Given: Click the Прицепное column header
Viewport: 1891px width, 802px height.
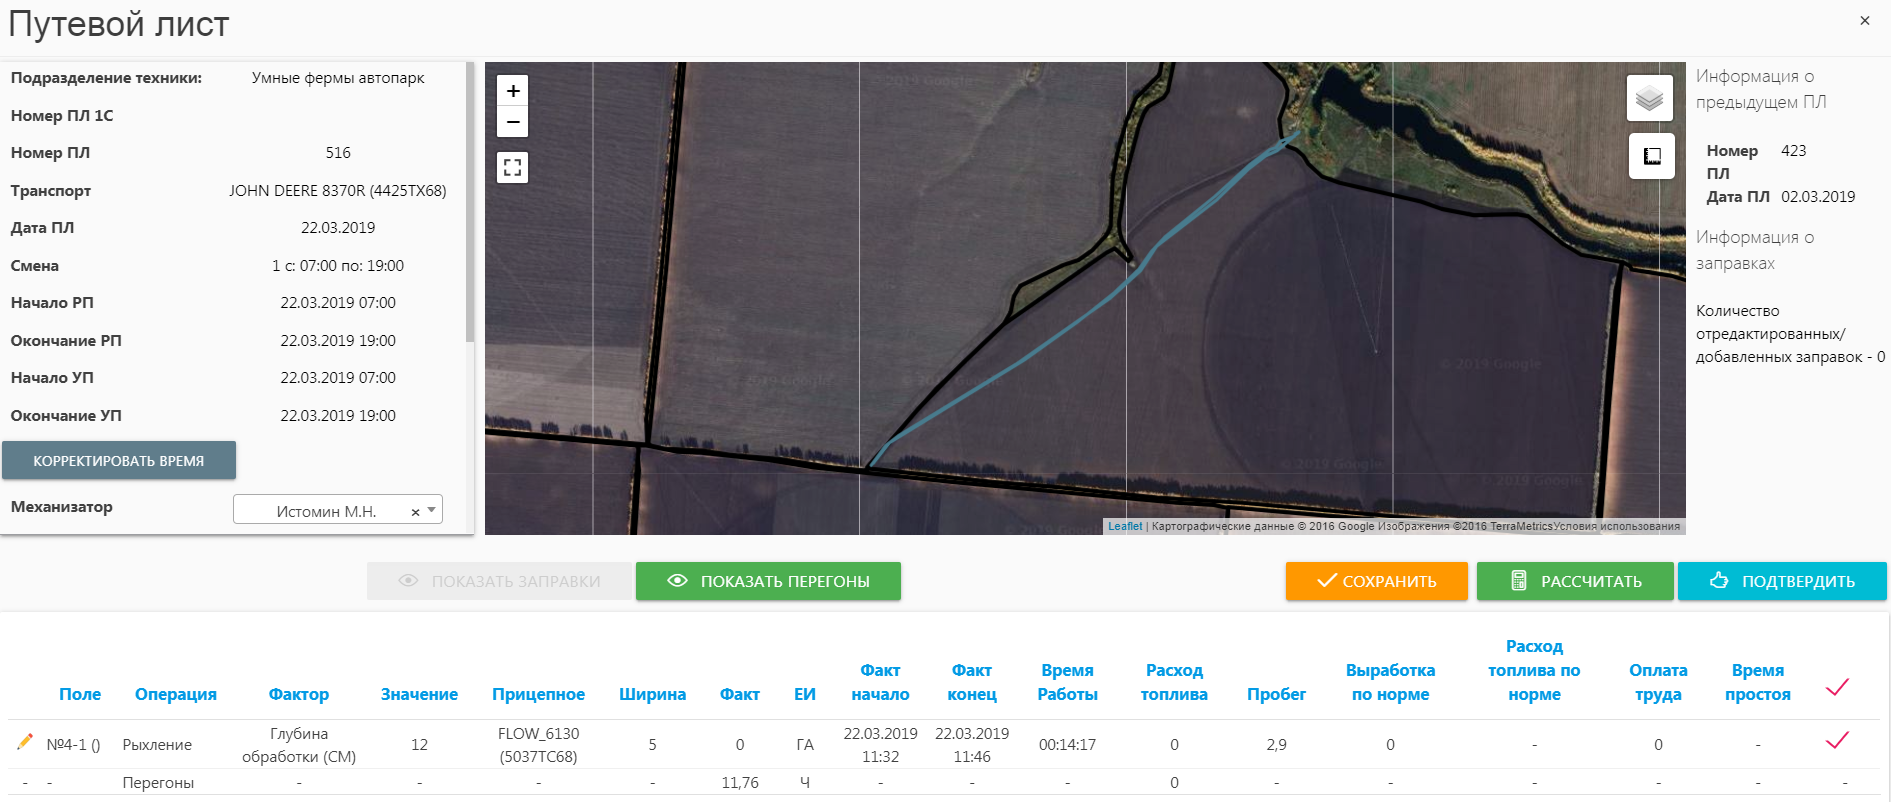Looking at the screenshot, I should coord(538,694).
